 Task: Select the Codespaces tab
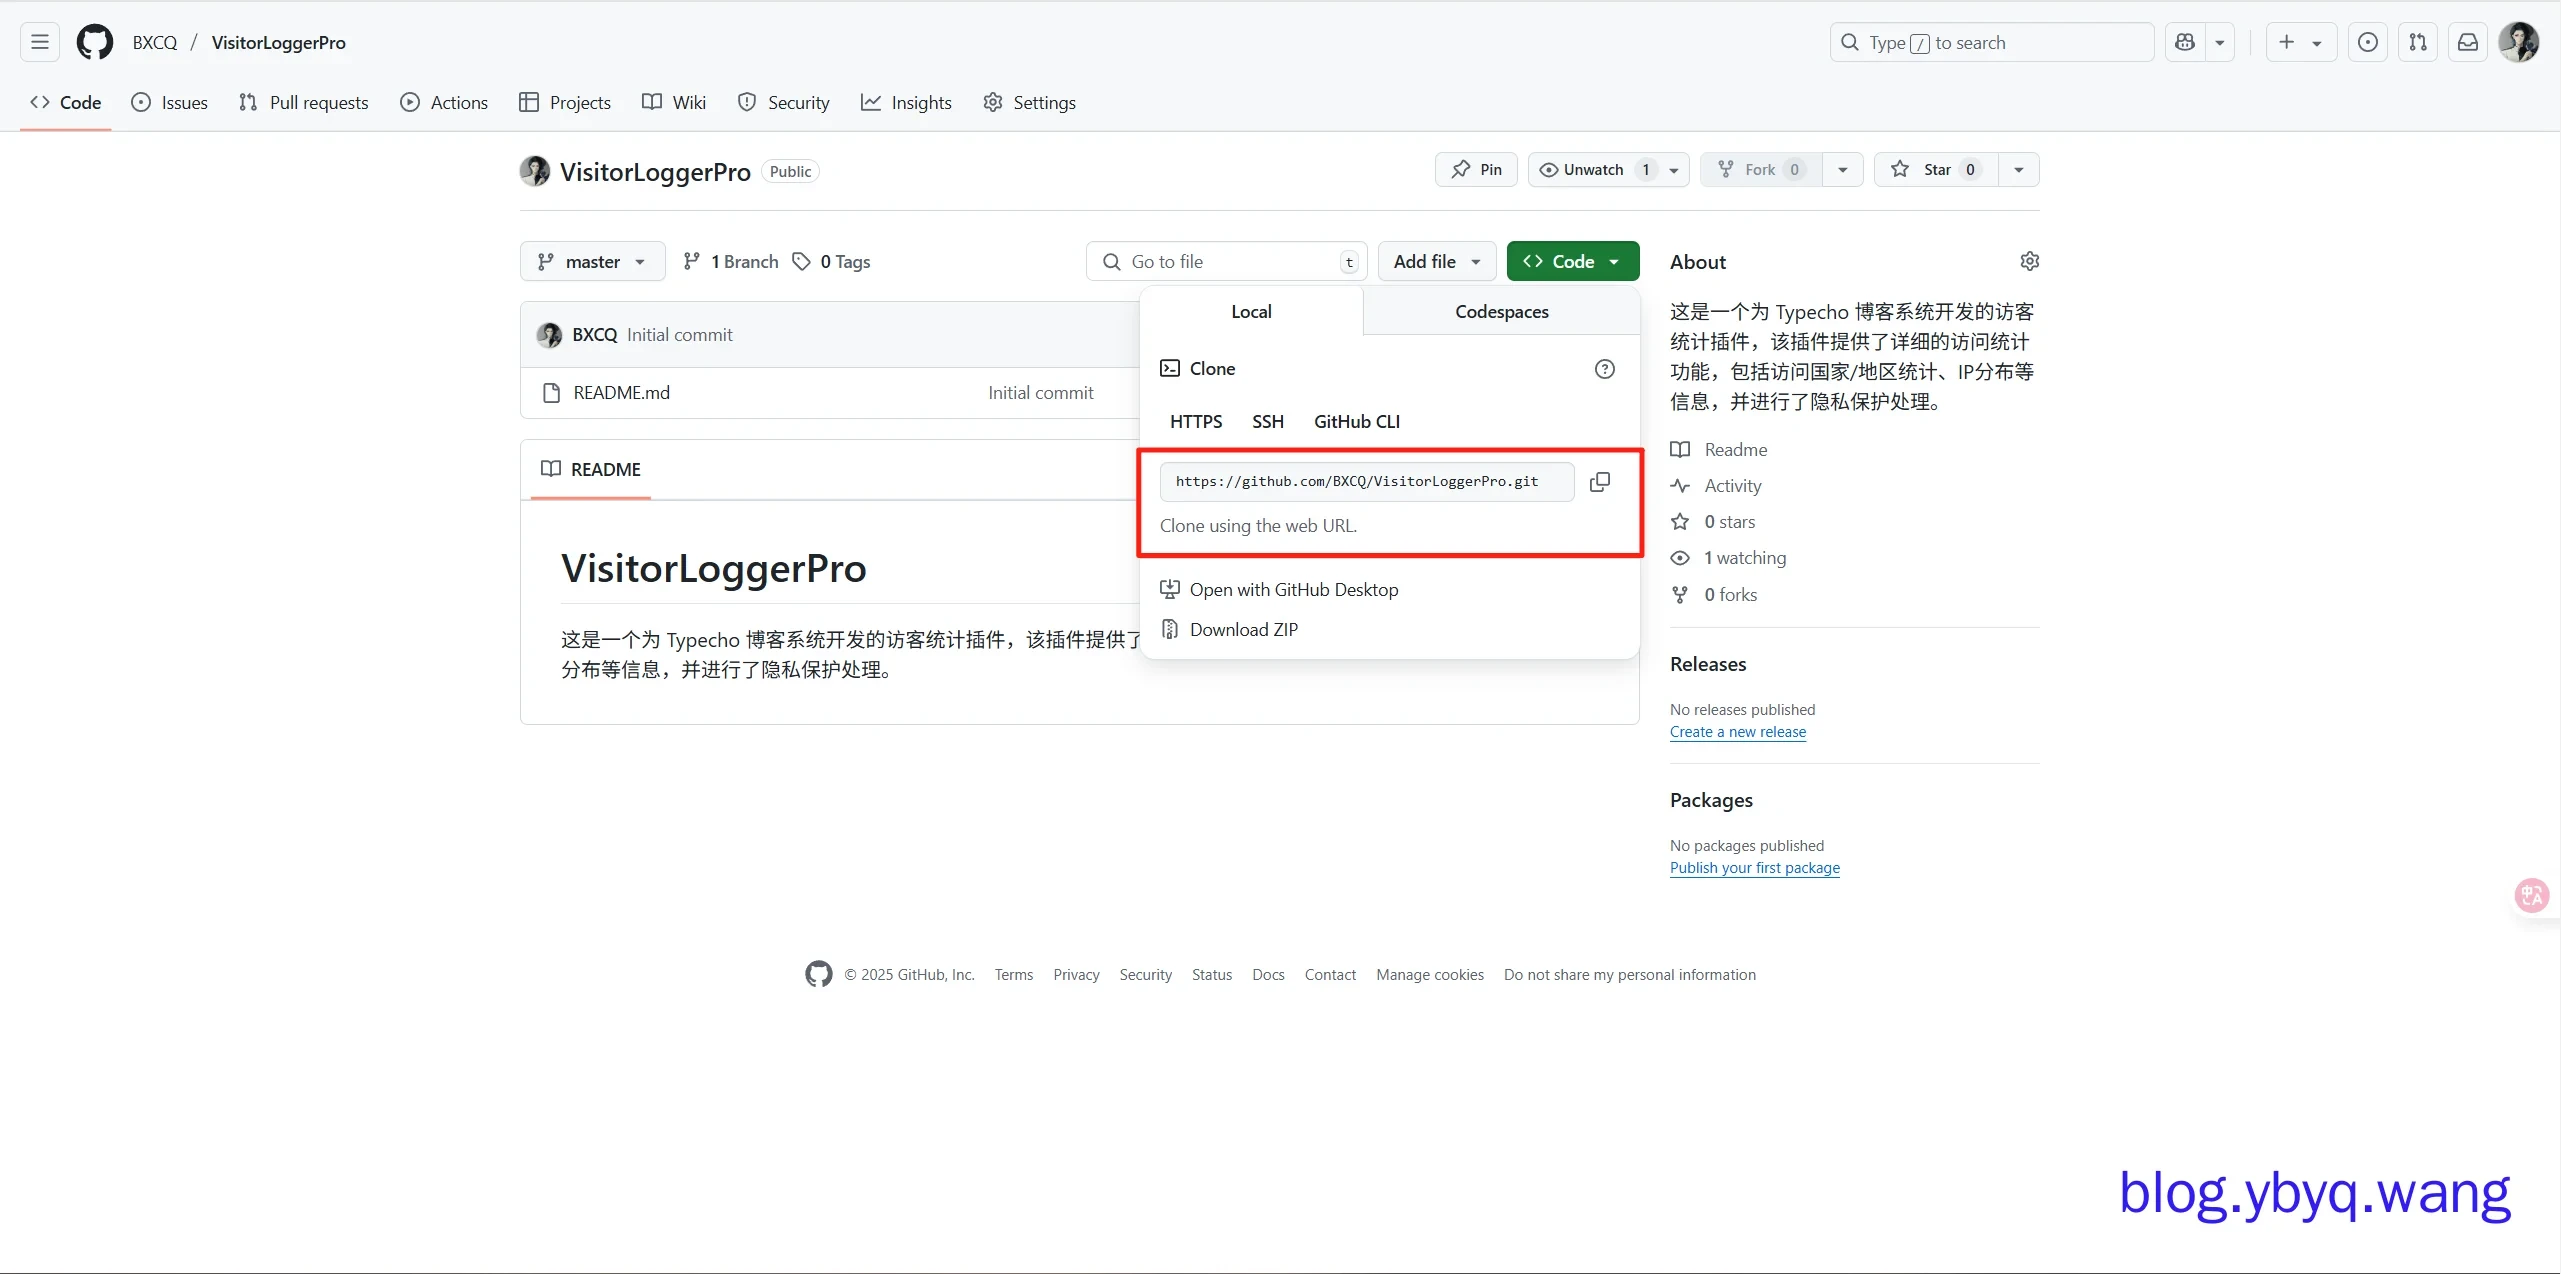(x=1501, y=311)
